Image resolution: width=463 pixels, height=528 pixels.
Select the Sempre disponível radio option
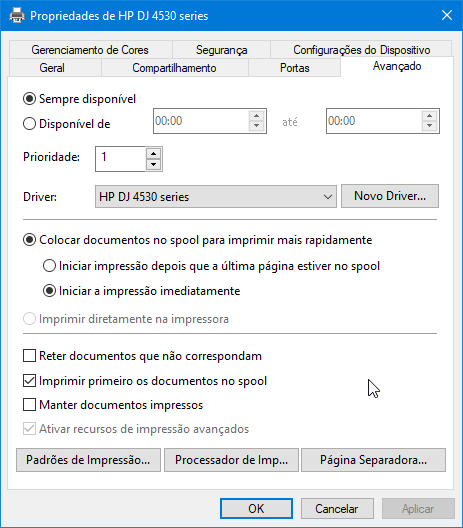[29, 99]
